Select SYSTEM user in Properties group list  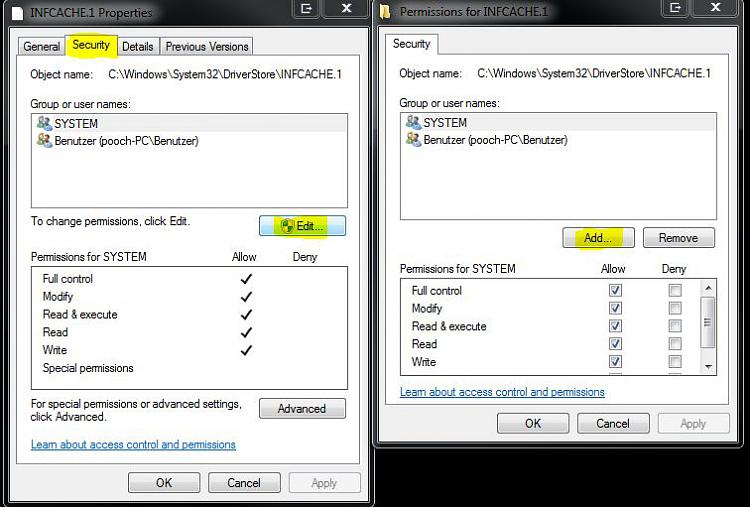(189, 123)
